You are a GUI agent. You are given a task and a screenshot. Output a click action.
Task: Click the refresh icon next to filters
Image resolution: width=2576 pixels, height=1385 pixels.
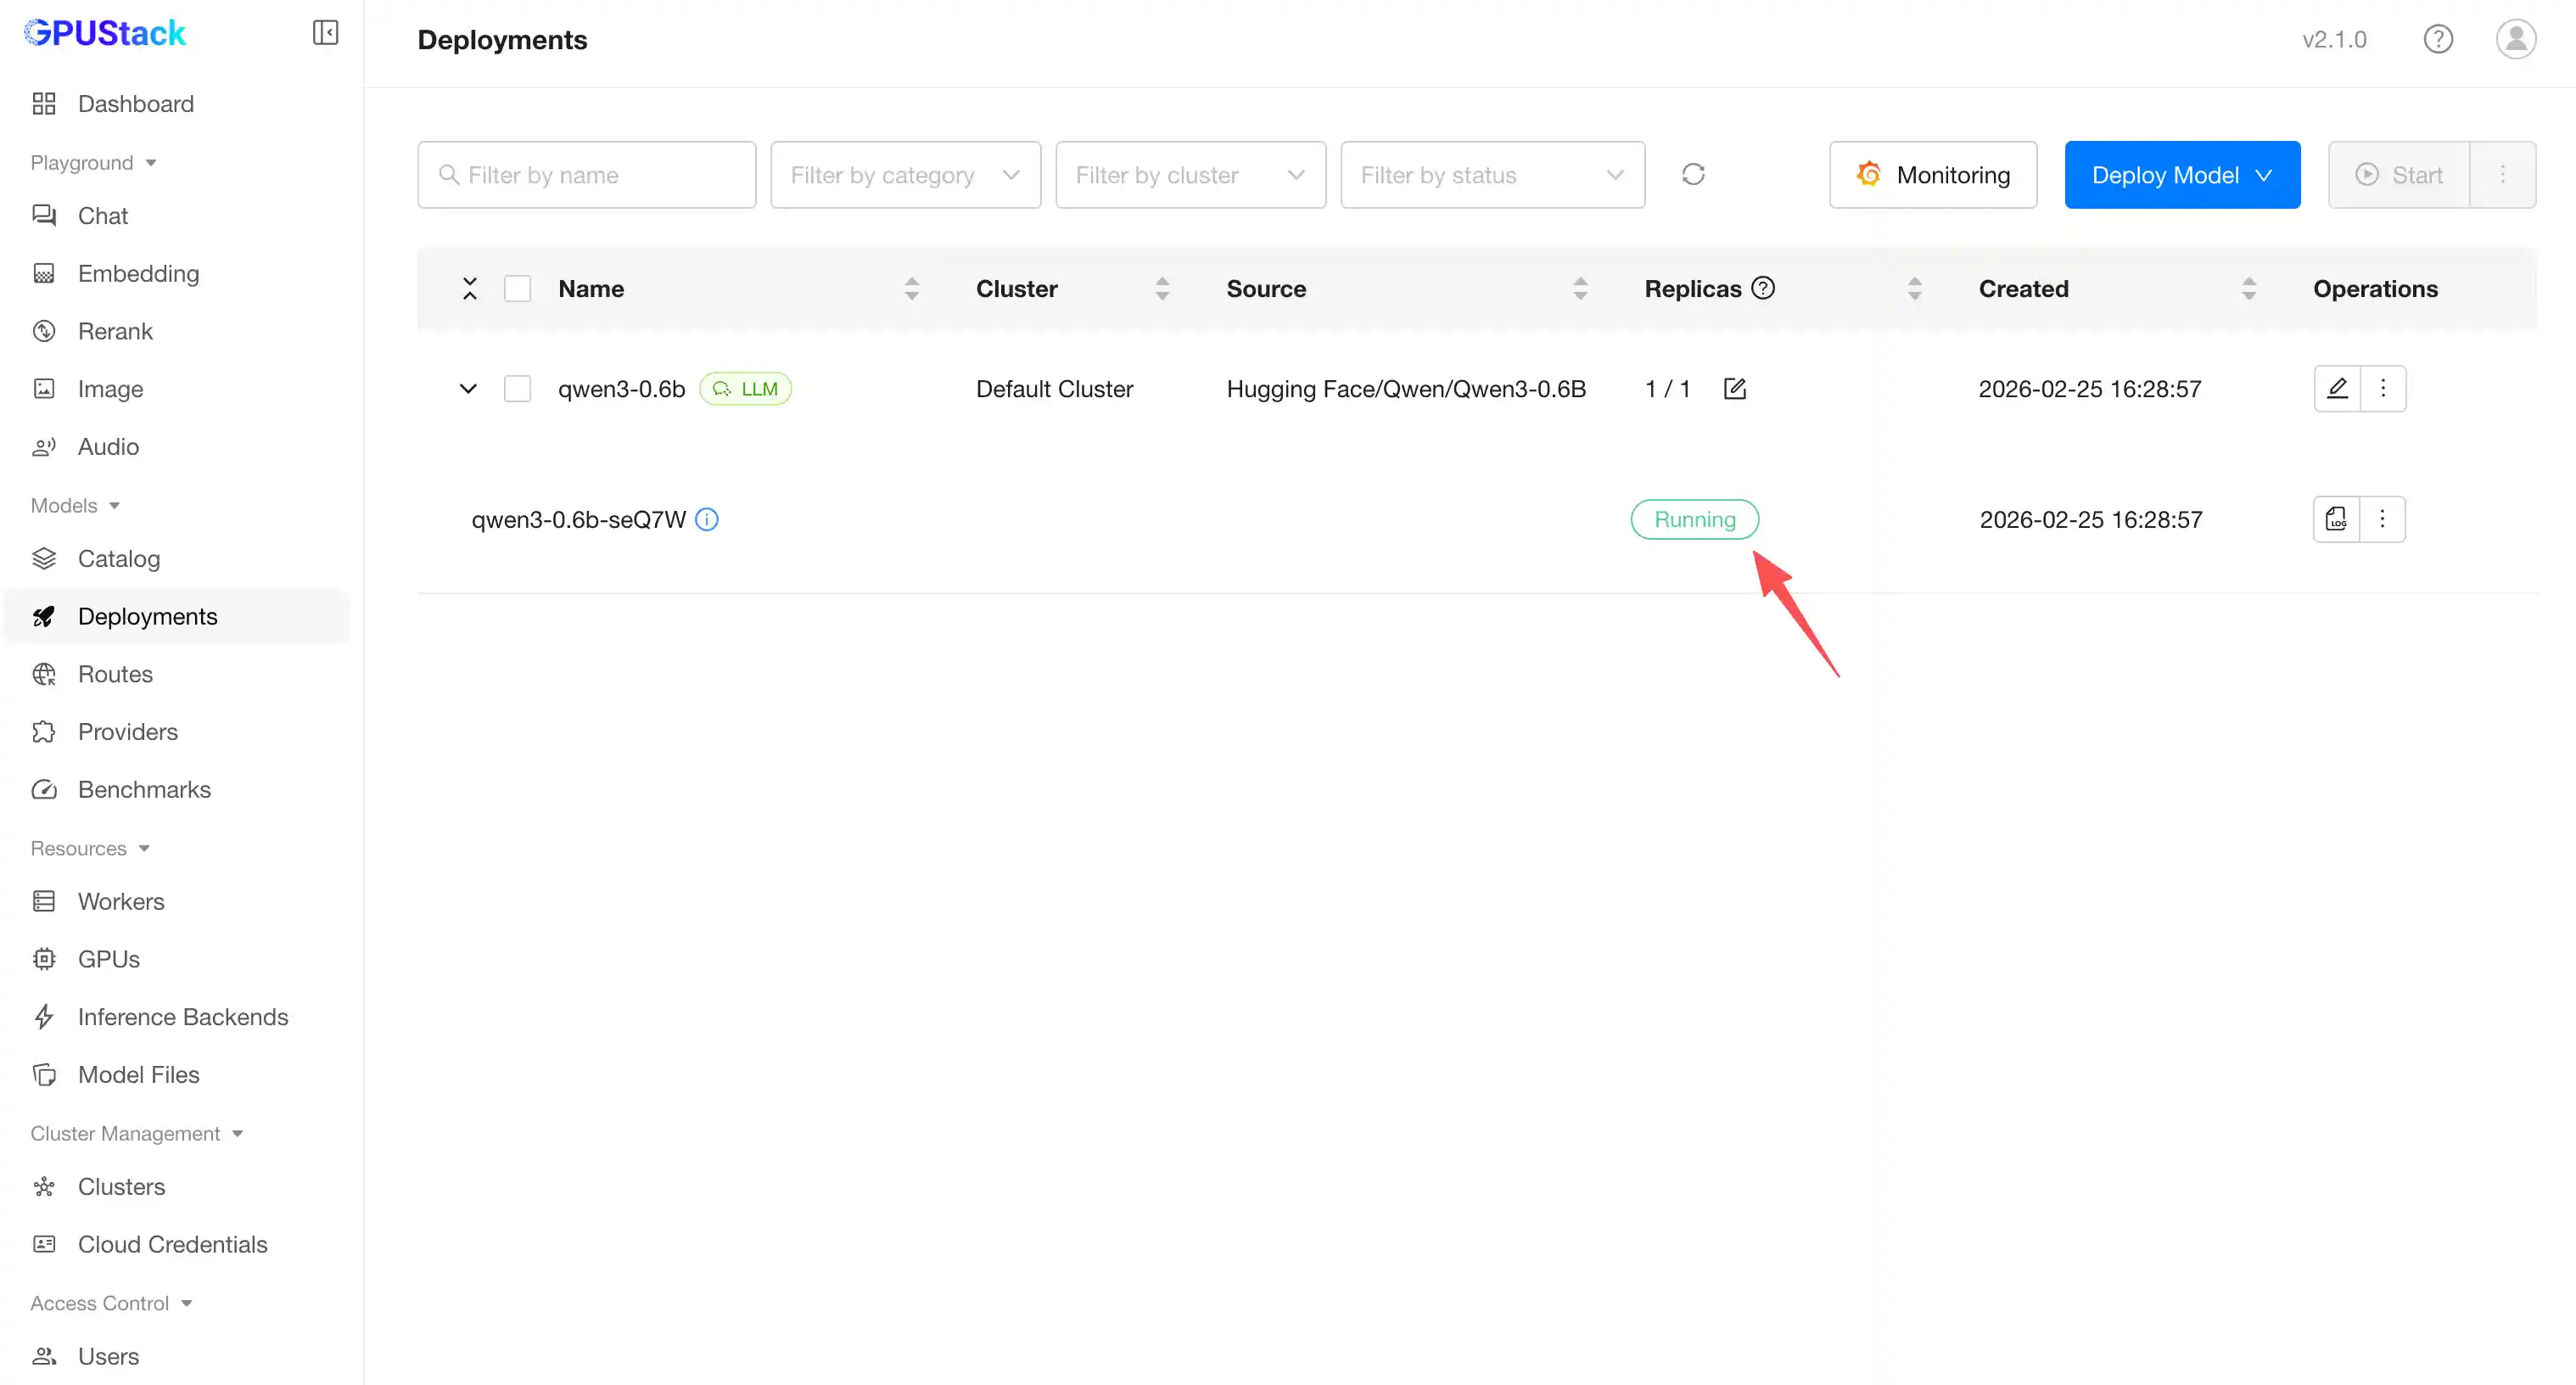pyautogui.click(x=1693, y=175)
